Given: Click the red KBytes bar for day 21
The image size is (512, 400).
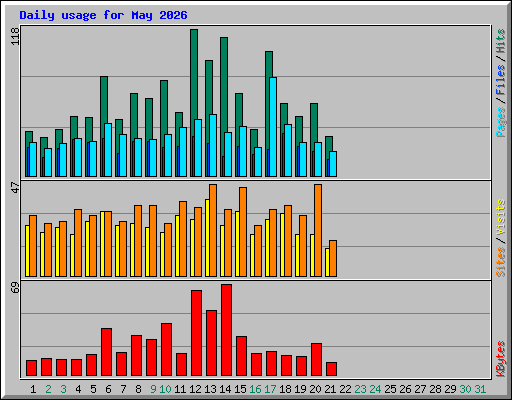Looking at the screenshot, I should click(331, 369).
